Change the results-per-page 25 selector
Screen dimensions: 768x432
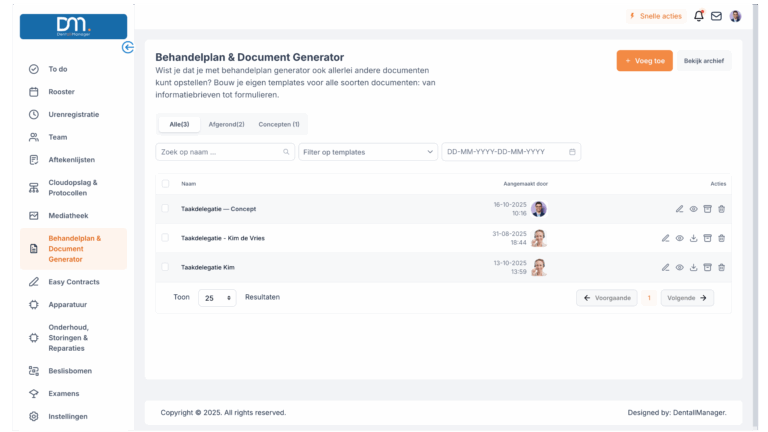217,298
